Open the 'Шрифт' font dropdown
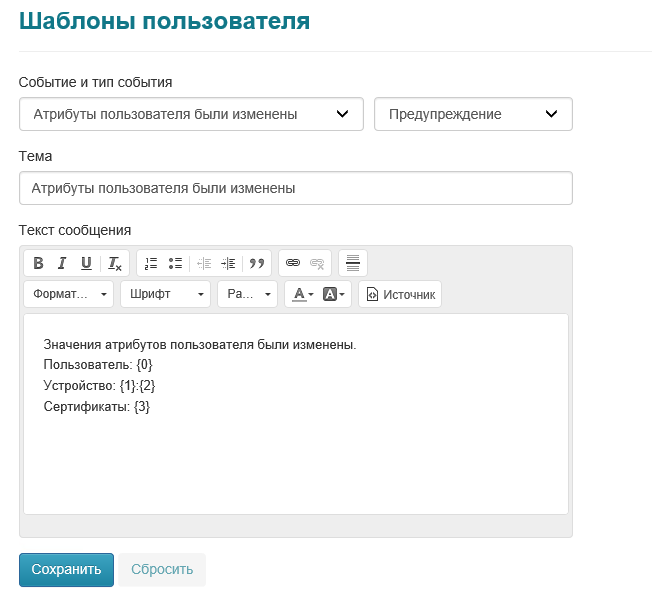The height and width of the screenshot is (605, 652). click(x=166, y=294)
